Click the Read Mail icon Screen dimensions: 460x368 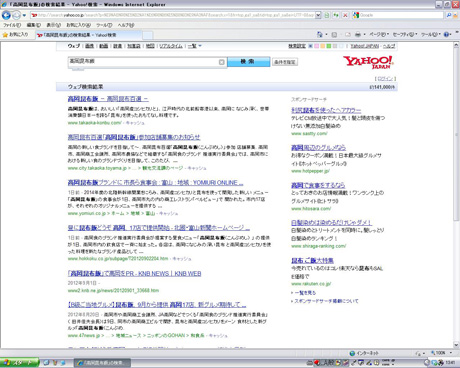tap(348, 34)
